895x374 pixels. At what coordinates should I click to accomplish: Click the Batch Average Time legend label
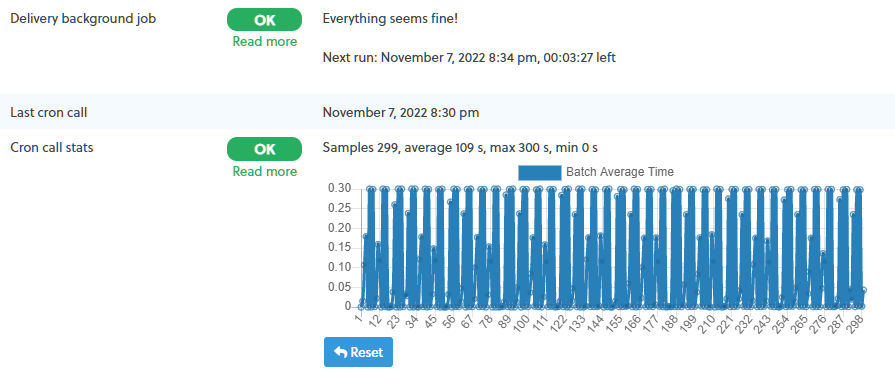[620, 172]
